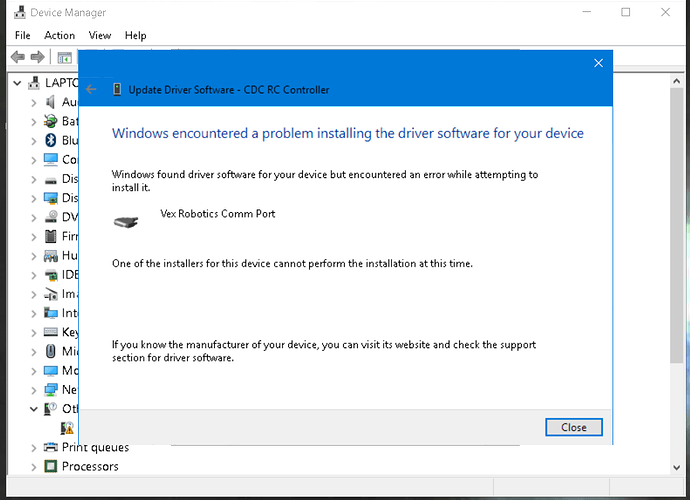Viewport: 690px width, 500px height.
Task: Expand the Network adapters chevron
Action: click(x=34, y=390)
